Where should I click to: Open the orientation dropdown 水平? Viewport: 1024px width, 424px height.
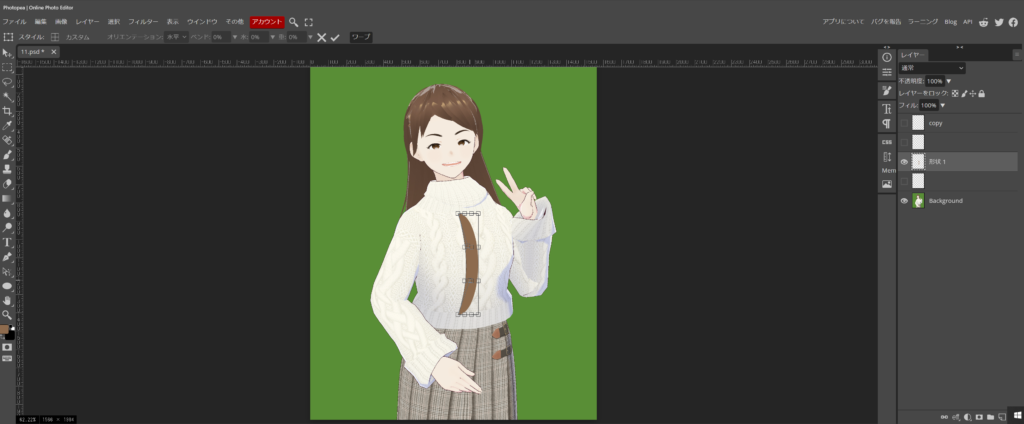[x=176, y=37]
